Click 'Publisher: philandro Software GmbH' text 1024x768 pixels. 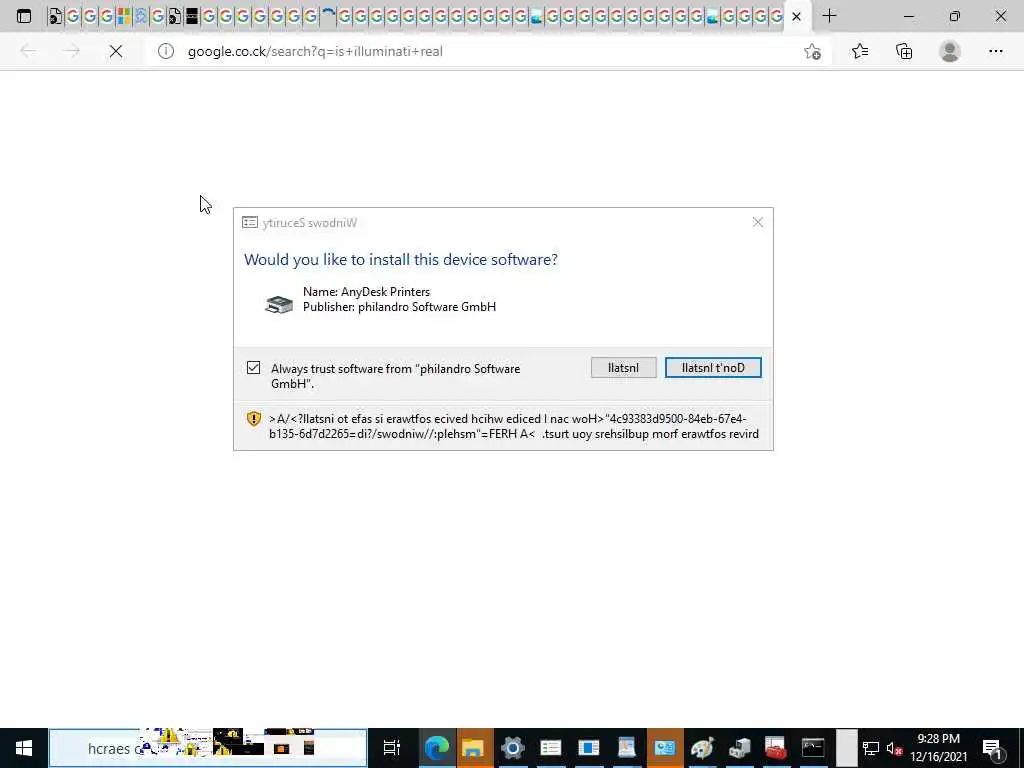coord(399,307)
